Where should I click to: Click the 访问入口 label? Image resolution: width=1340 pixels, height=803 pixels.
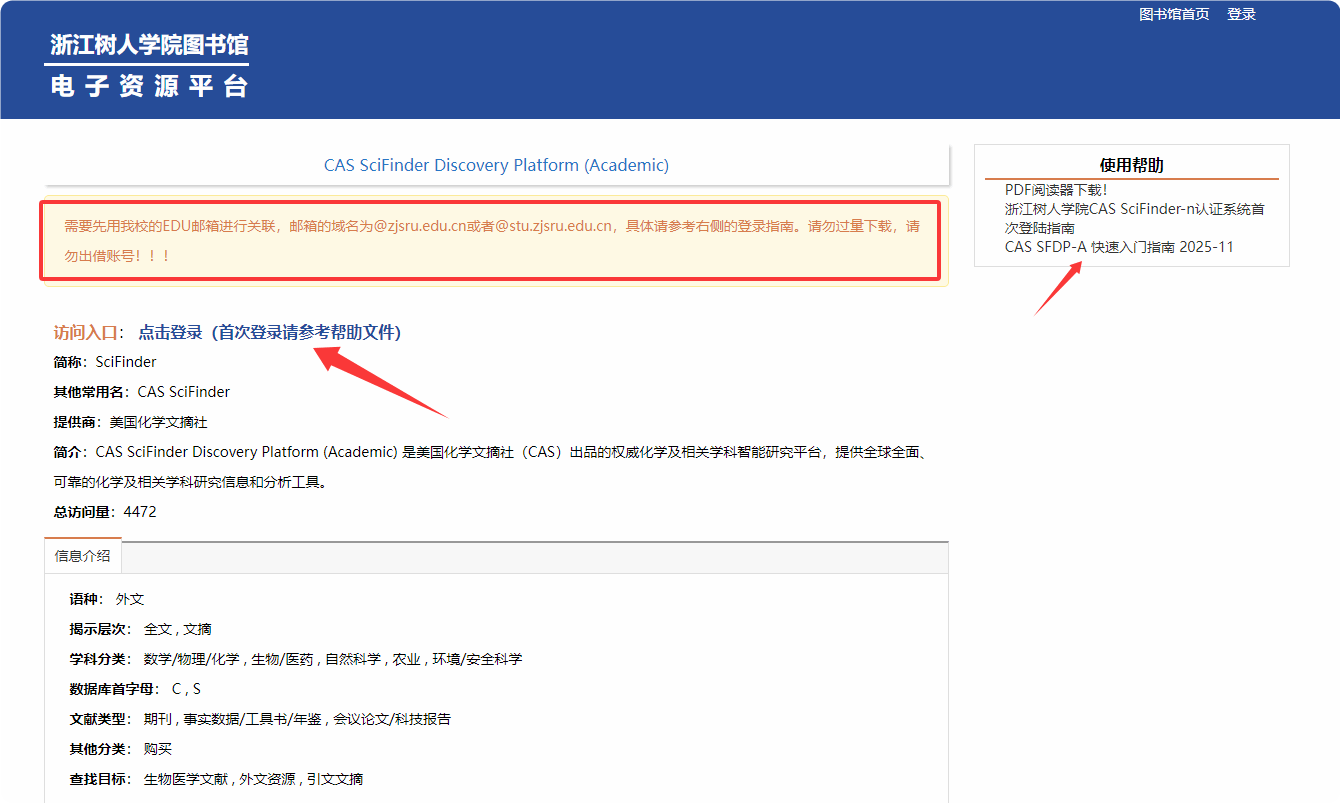pos(87,332)
